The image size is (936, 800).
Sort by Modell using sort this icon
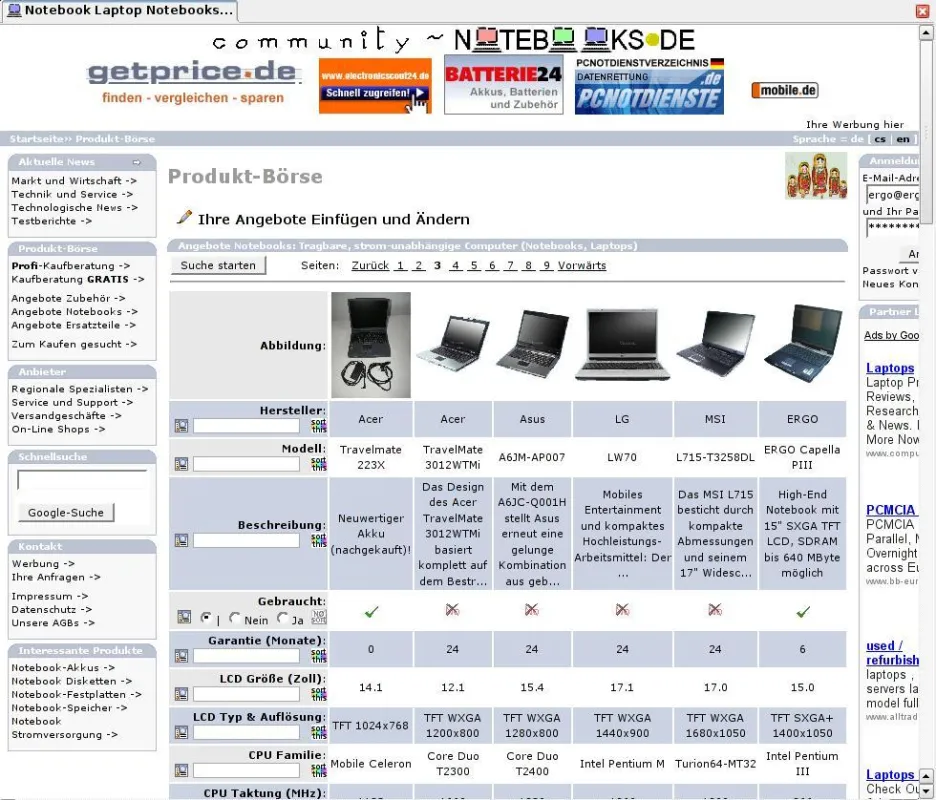319,464
